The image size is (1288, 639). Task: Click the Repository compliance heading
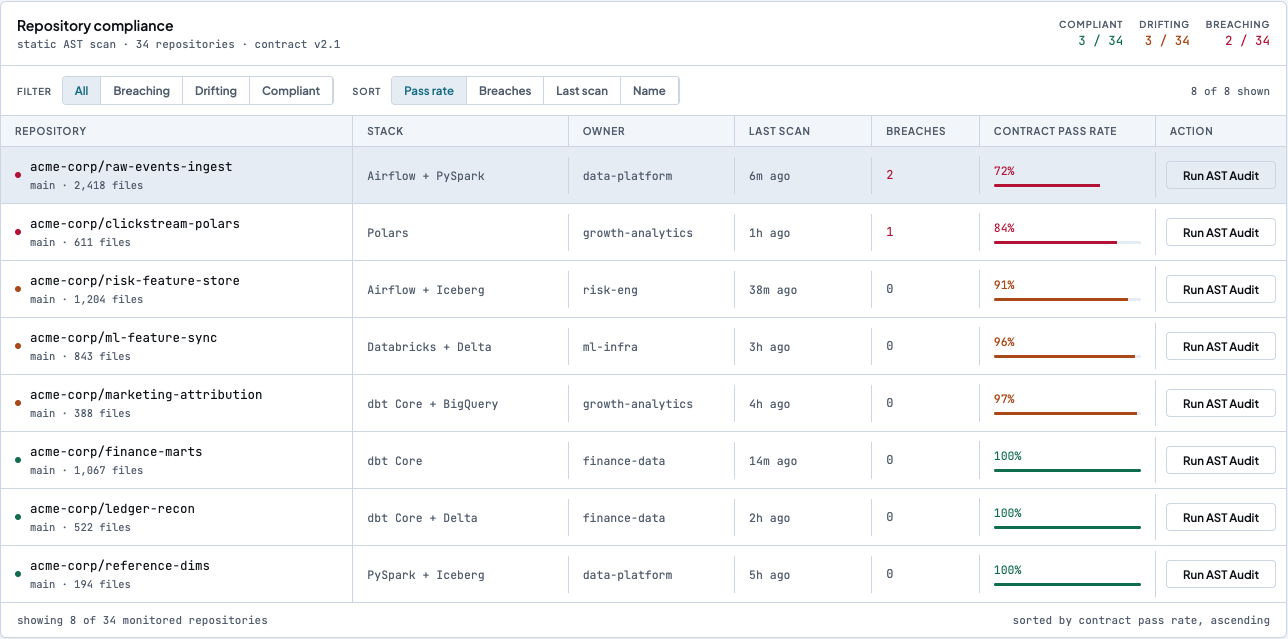pyautogui.click(x=95, y=26)
